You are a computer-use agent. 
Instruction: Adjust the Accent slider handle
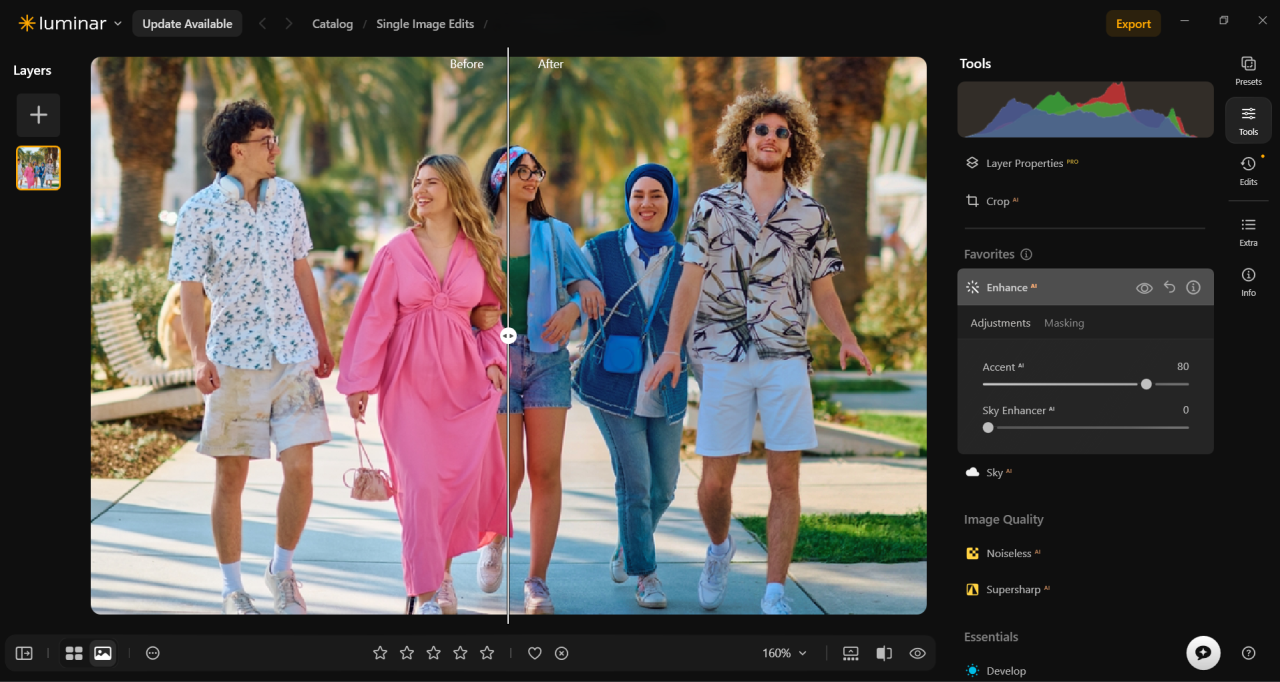1146,384
